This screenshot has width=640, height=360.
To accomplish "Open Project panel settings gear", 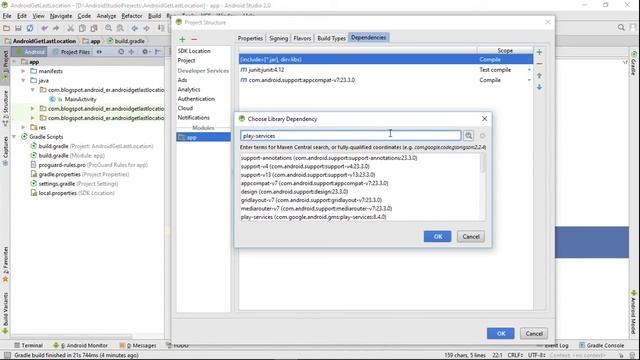I will 145,52.
